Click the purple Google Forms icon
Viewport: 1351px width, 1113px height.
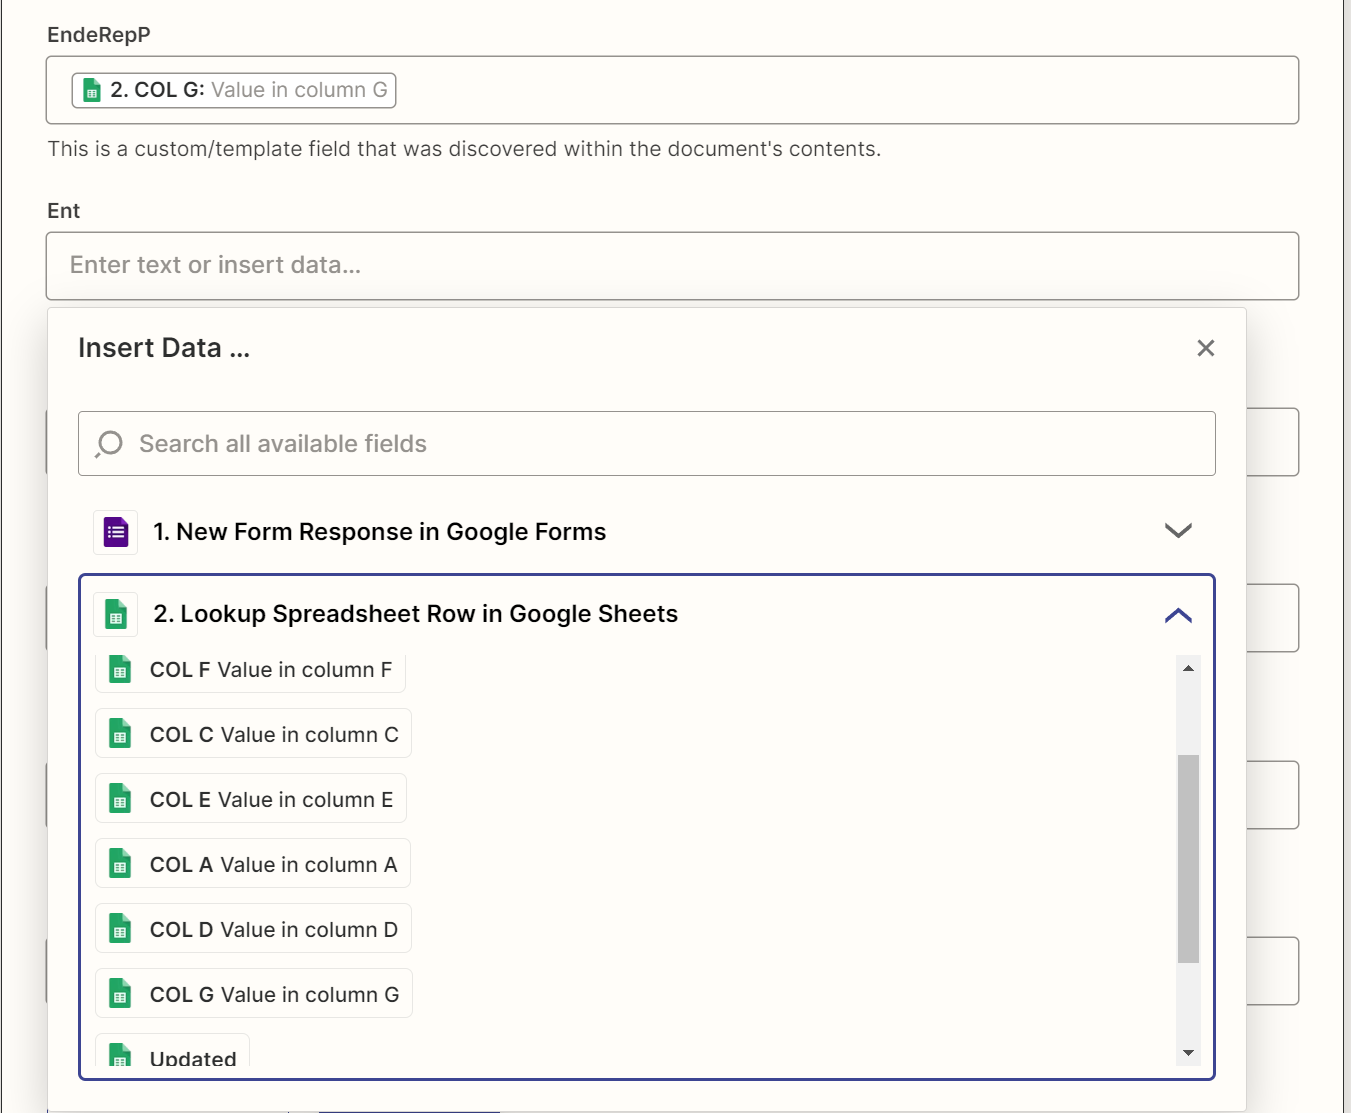(x=116, y=532)
